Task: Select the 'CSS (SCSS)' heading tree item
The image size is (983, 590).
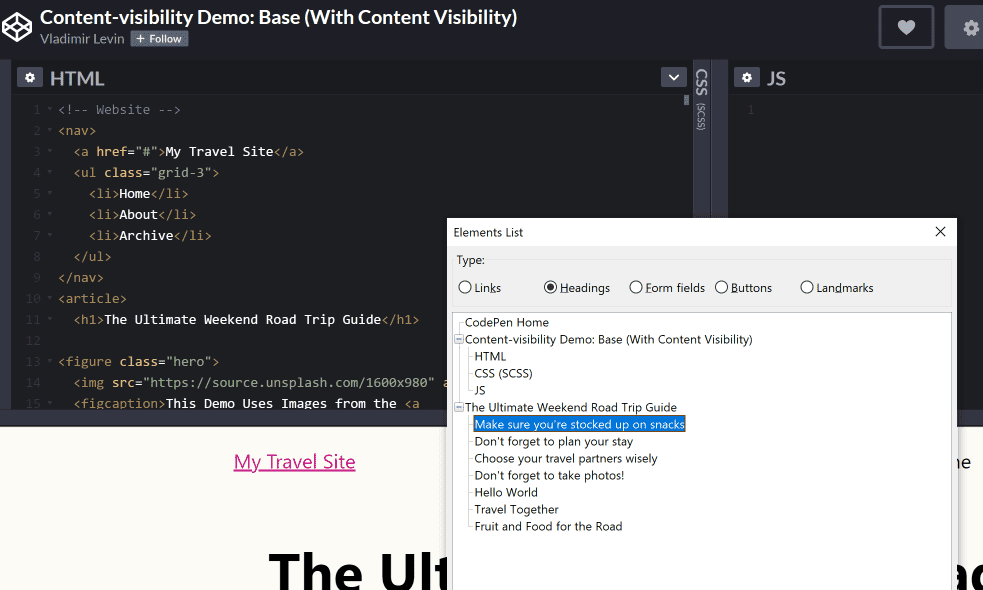Action: (x=503, y=373)
